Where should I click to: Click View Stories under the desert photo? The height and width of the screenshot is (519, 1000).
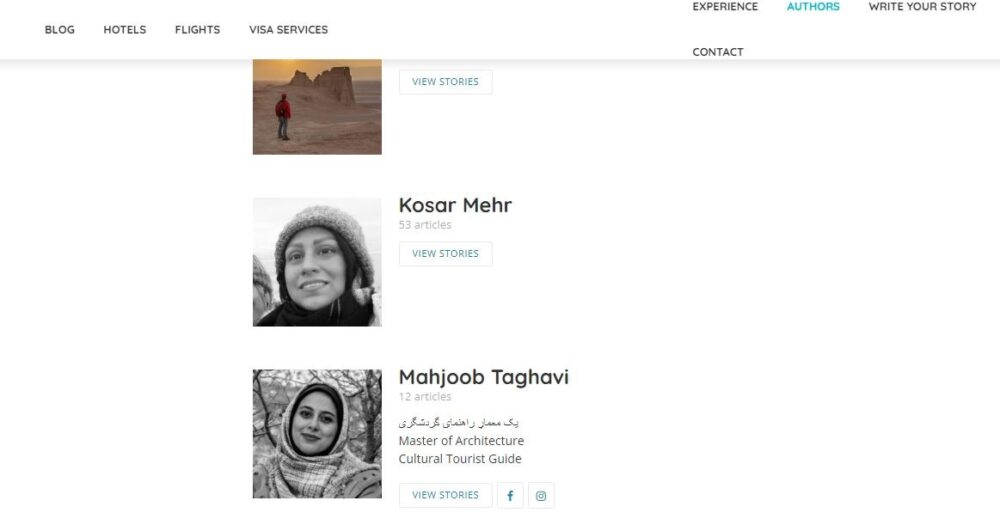pos(445,82)
